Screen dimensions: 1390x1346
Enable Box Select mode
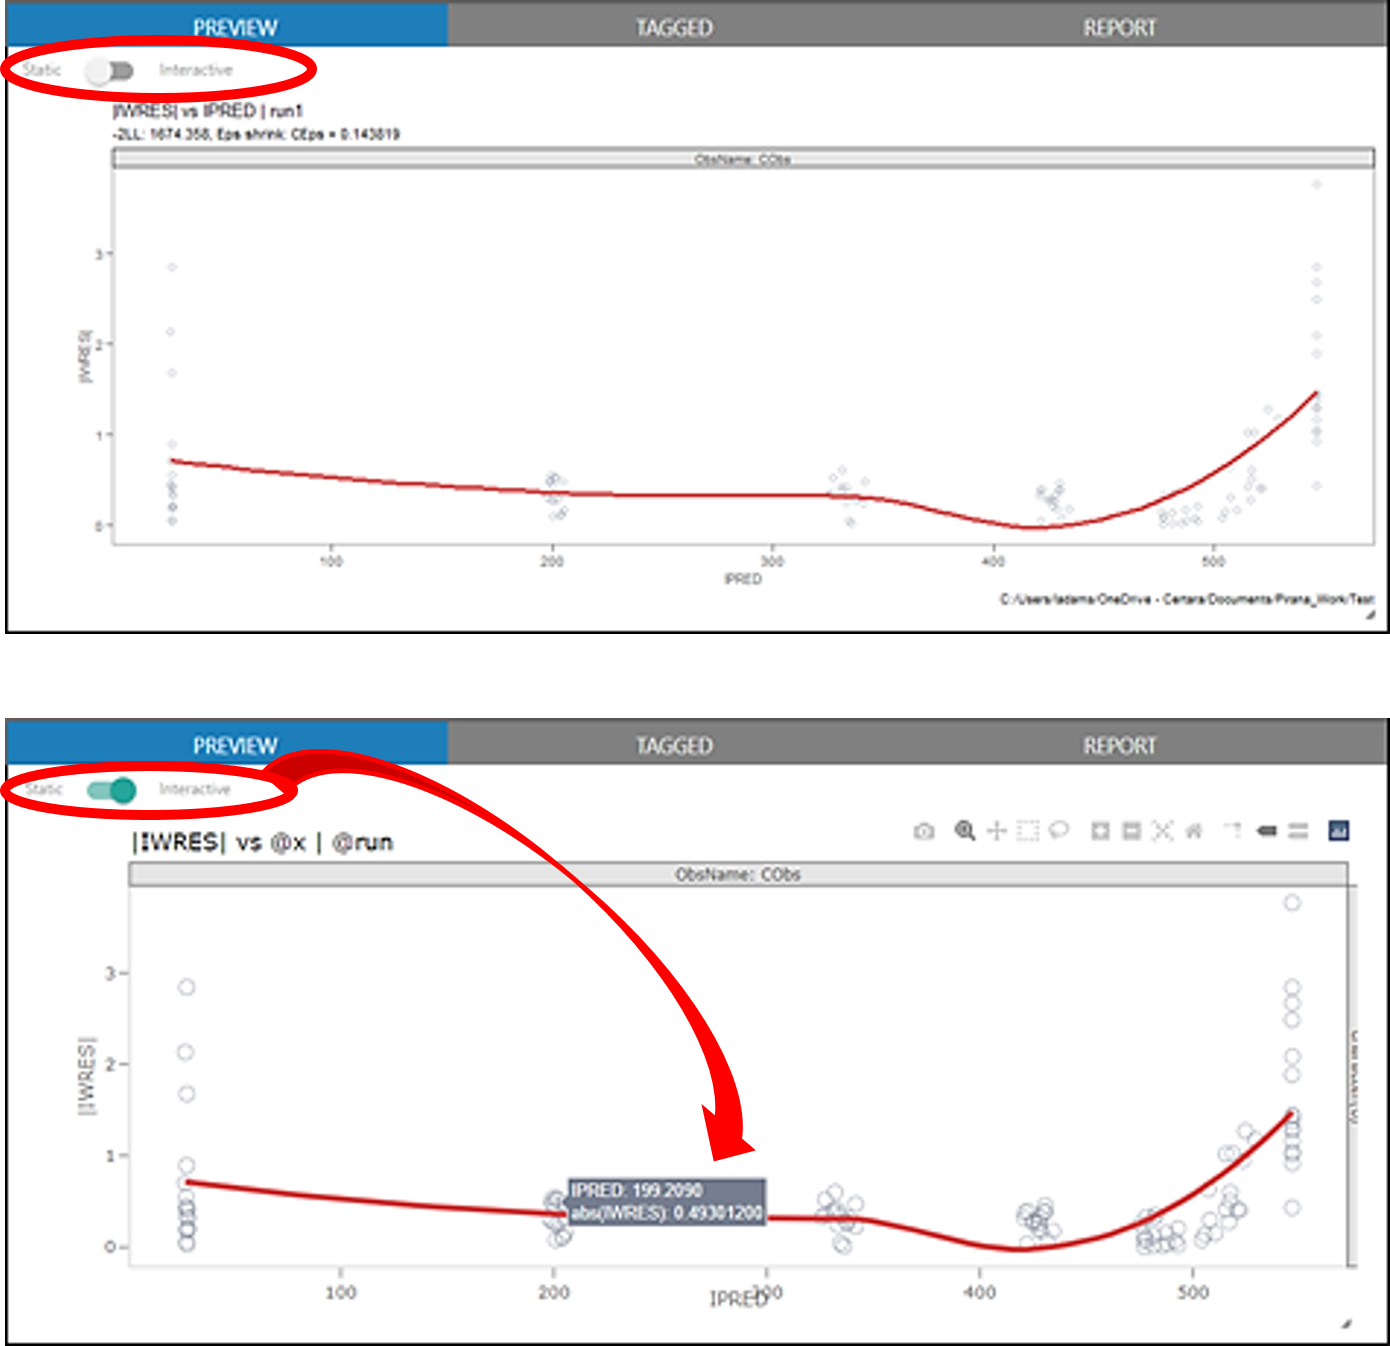(x=1027, y=830)
